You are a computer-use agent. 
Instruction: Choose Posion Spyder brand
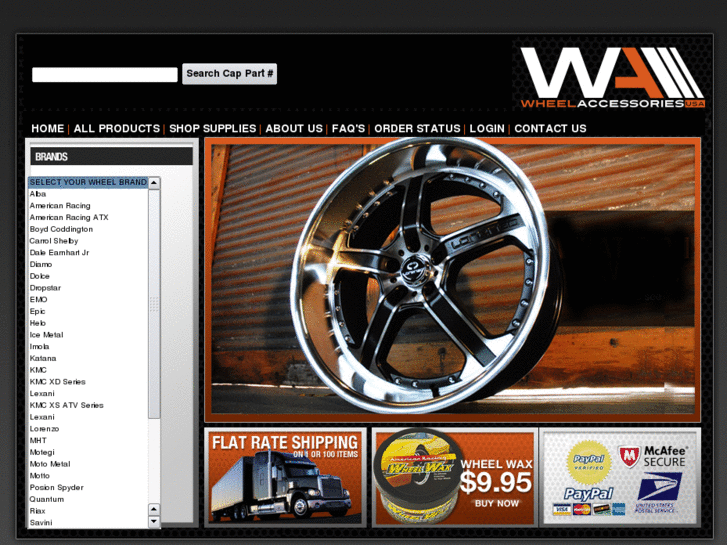coord(88,487)
